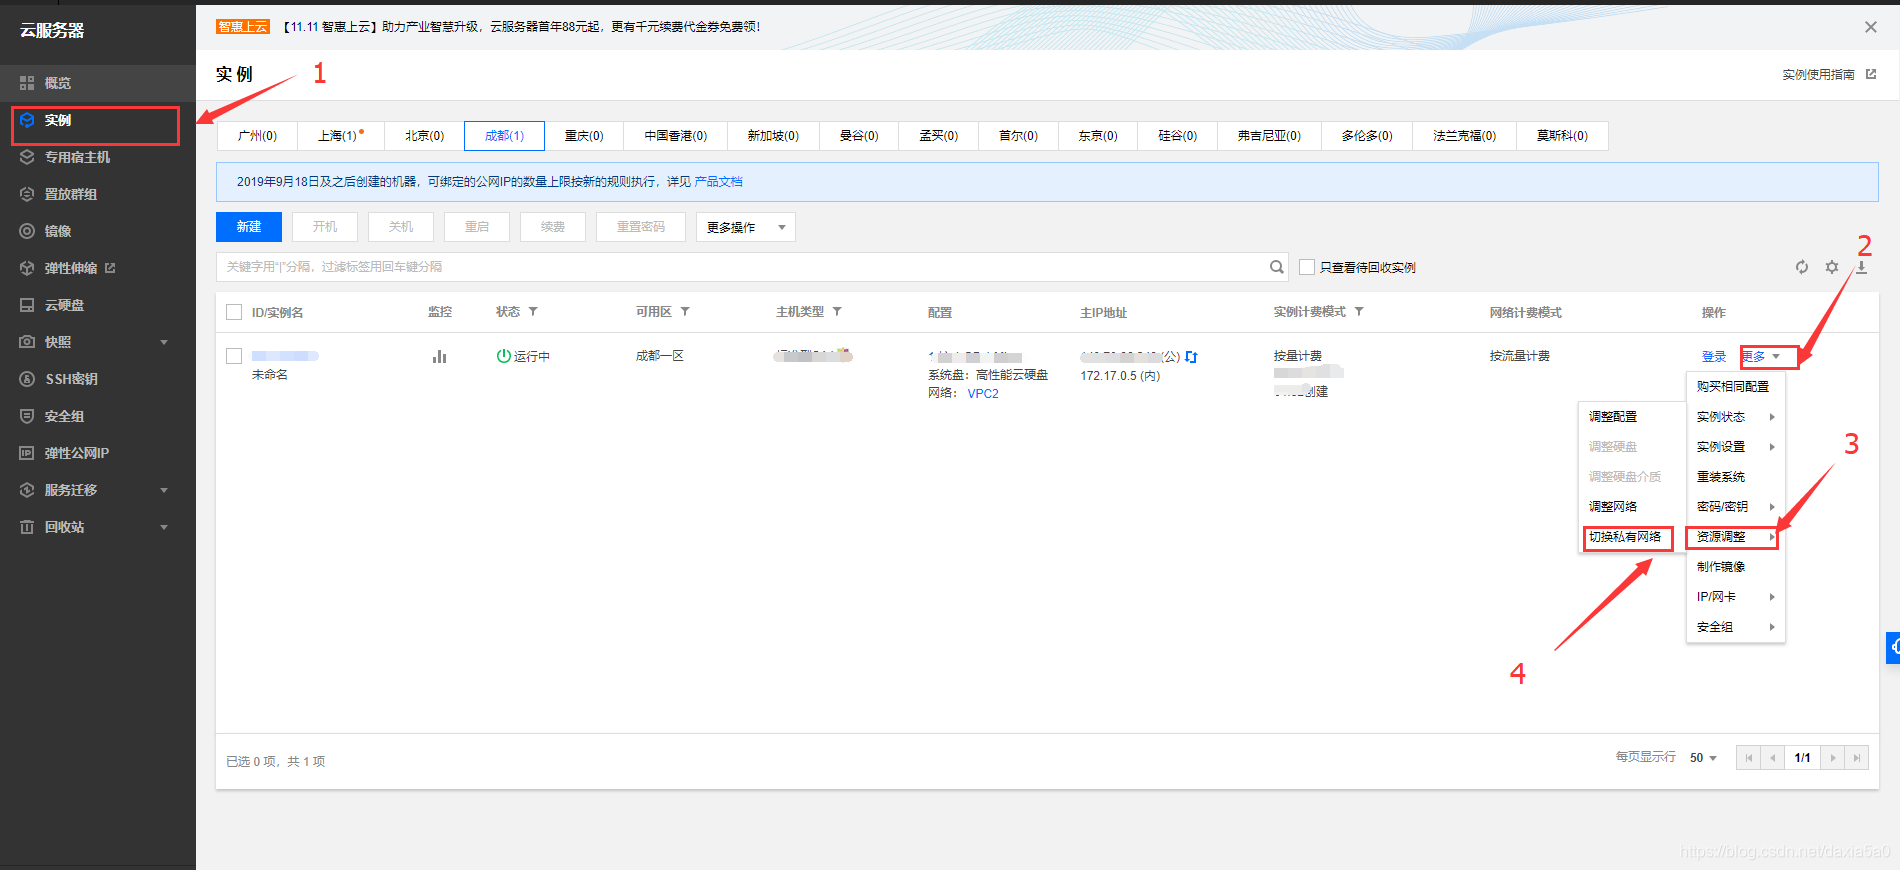This screenshot has width=1900, height=870.
Task: Click the convert IP icon next to the public IP
Action: 1191,357
